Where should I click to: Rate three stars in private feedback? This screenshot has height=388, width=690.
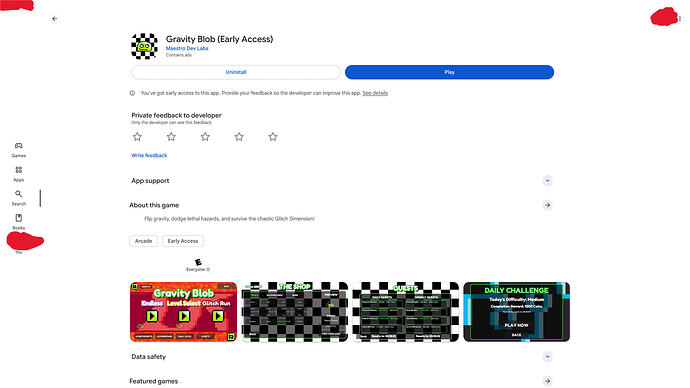click(205, 137)
